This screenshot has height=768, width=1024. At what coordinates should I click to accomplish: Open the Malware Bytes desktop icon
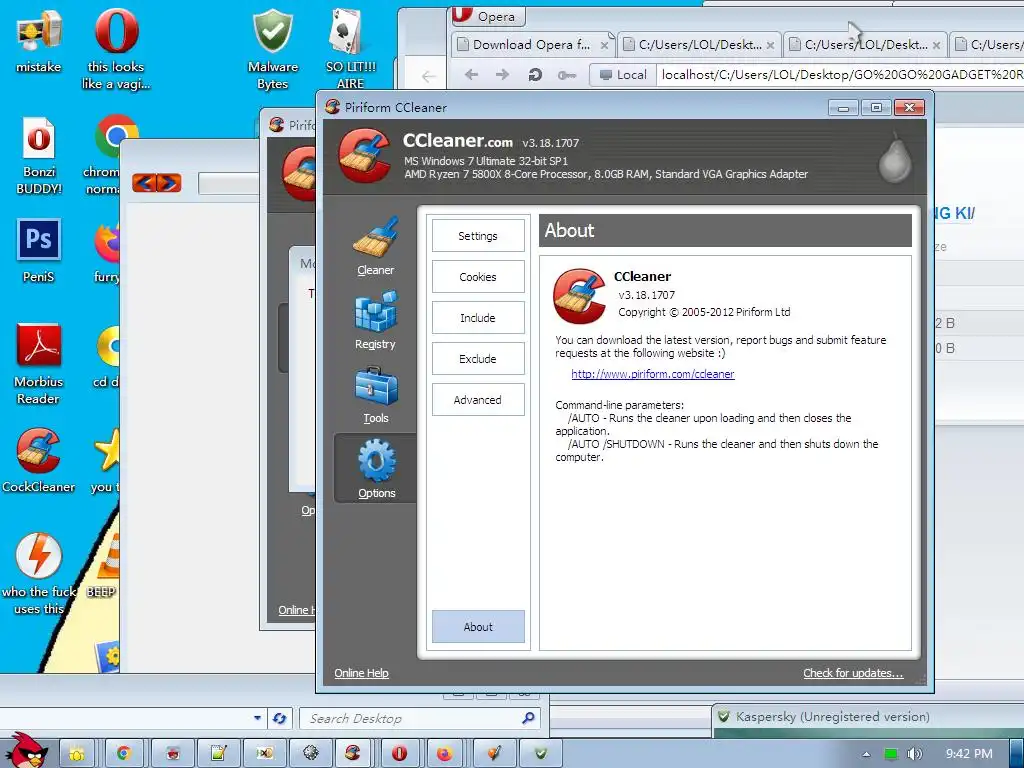coord(273,47)
